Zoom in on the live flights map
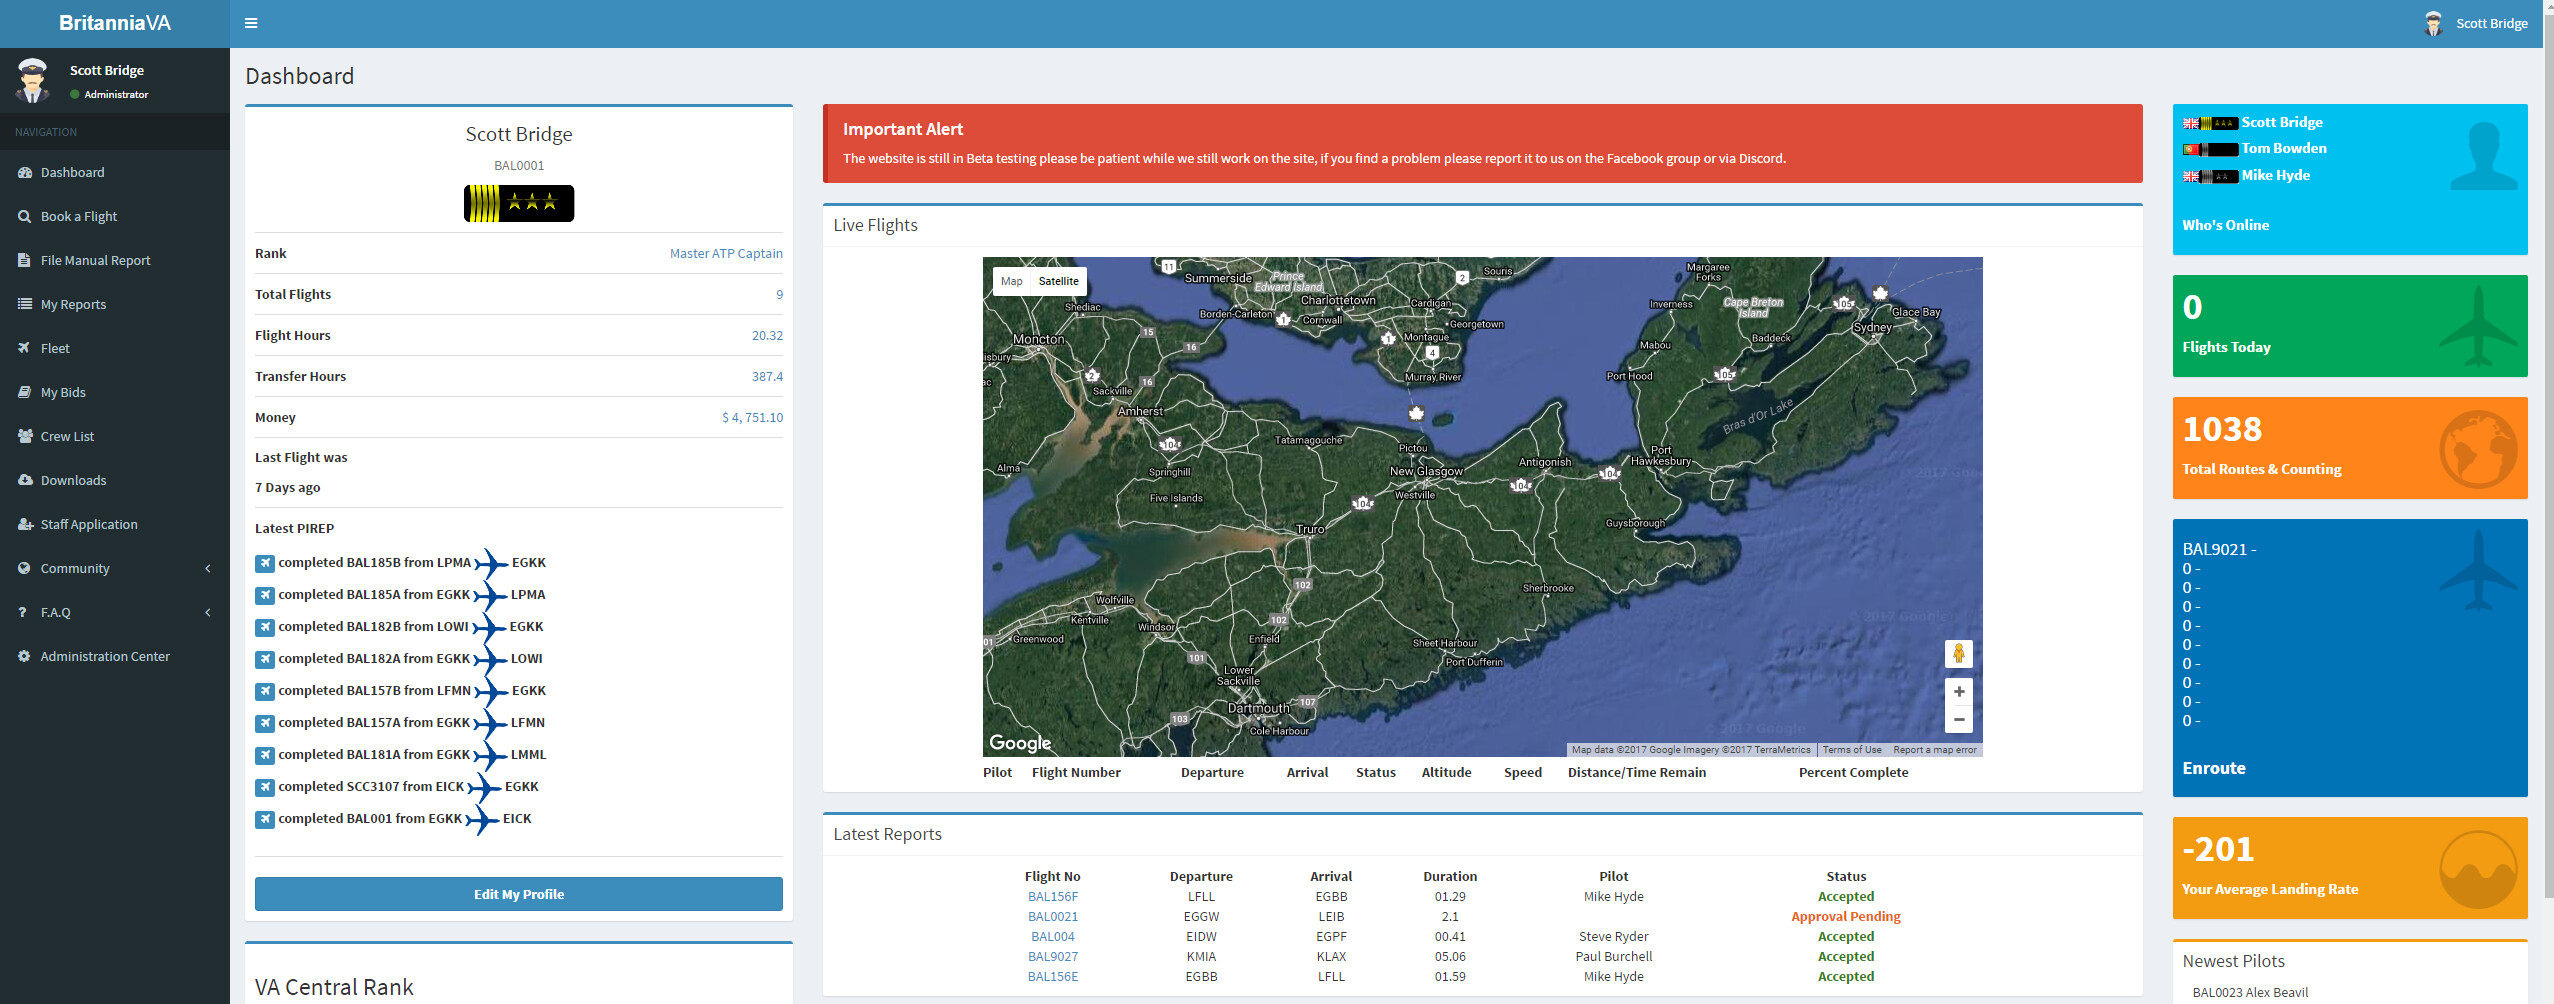The width and height of the screenshot is (2554, 1004). [1958, 692]
